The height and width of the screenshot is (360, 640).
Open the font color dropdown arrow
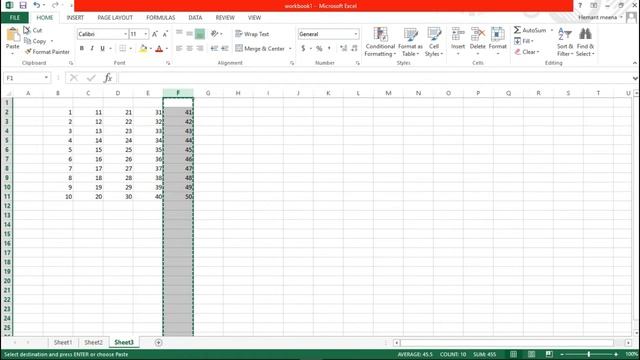coord(167,49)
